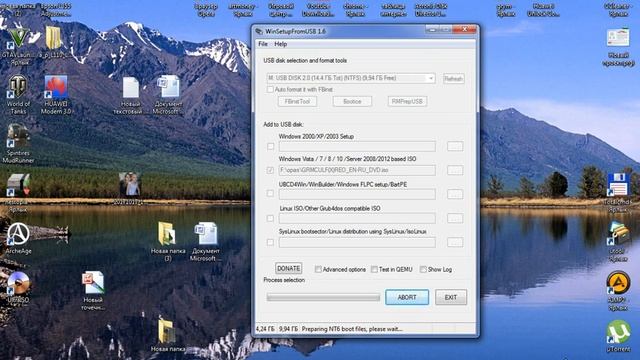The height and width of the screenshot is (360, 640).
Task: Click the 4,24 ГБ status bar value
Action: pyautogui.click(x=265, y=329)
